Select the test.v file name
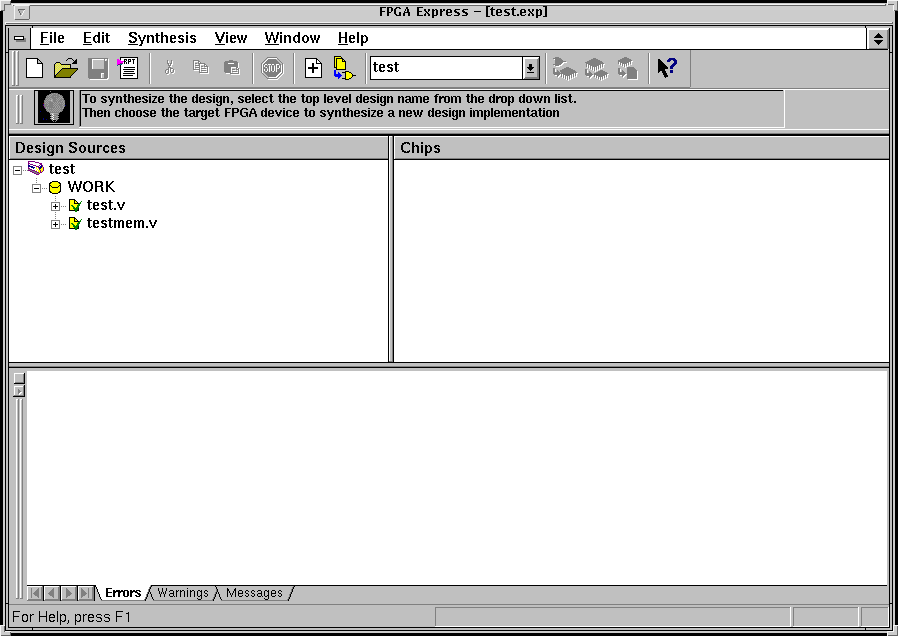Screen dimensions: 898x636 pyautogui.click(x=106, y=206)
